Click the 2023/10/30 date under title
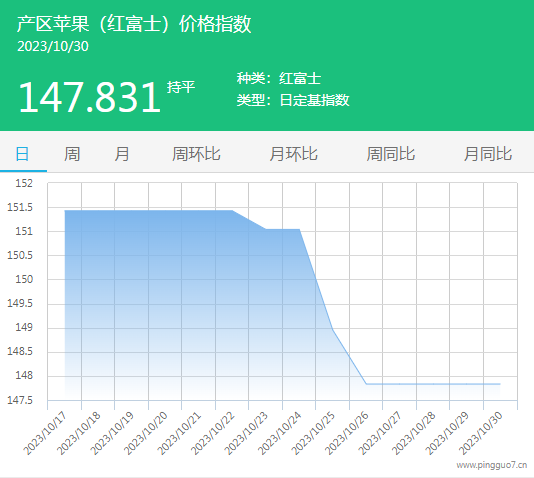This screenshot has height=478, width=534. [53, 46]
